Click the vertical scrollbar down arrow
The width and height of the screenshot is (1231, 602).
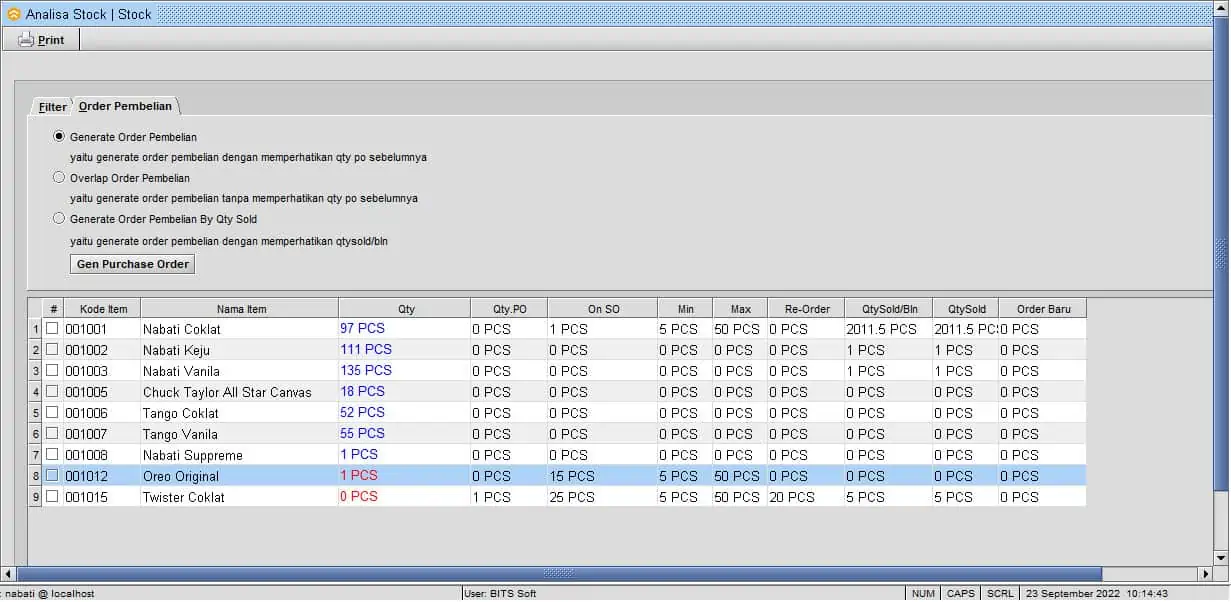click(1221, 558)
